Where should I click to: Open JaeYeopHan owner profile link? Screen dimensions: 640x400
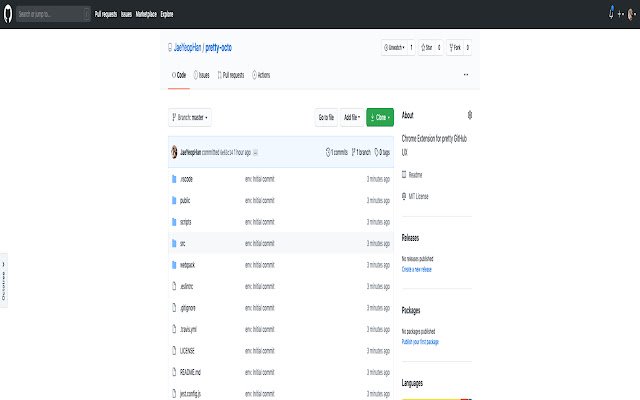coord(187,47)
